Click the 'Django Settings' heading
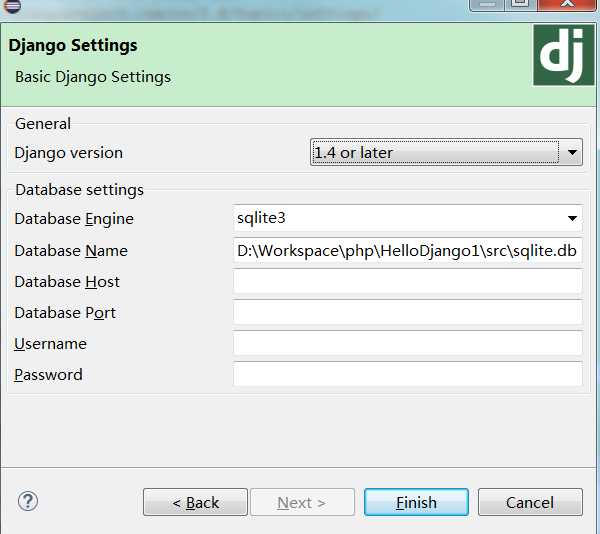Image resolution: width=600 pixels, height=534 pixels. pos(73,46)
